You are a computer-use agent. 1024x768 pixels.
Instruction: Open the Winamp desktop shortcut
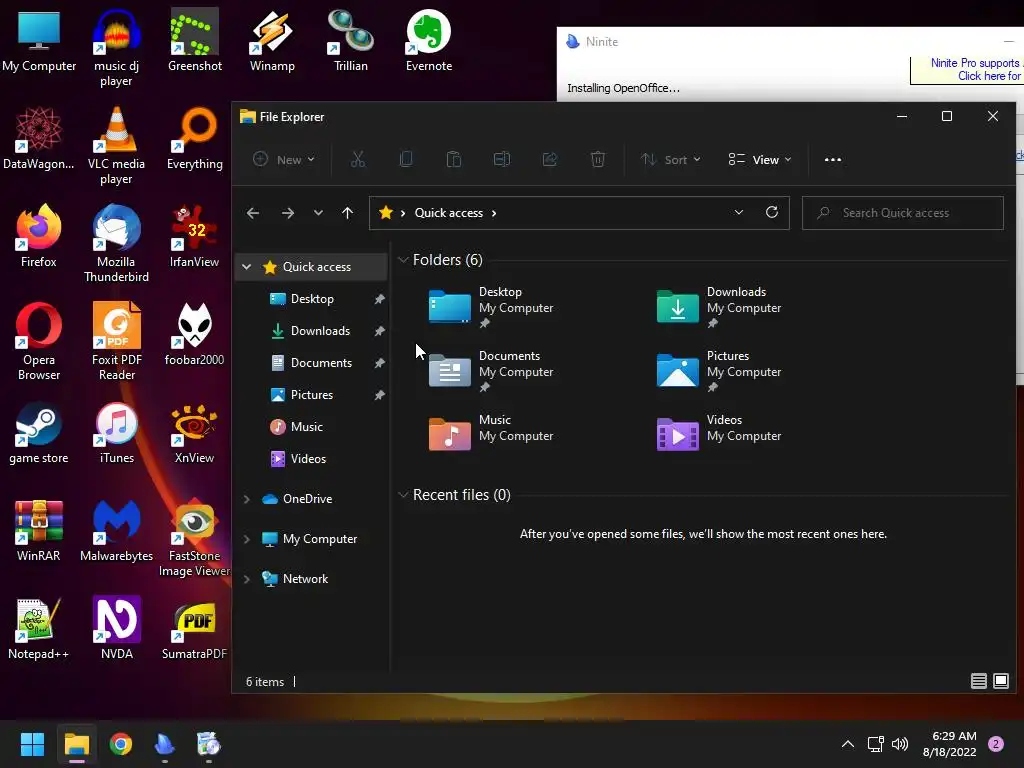coord(272,40)
